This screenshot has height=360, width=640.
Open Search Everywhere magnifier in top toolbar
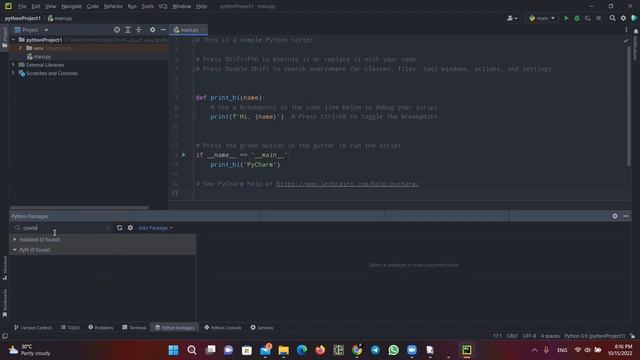[x=612, y=18]
